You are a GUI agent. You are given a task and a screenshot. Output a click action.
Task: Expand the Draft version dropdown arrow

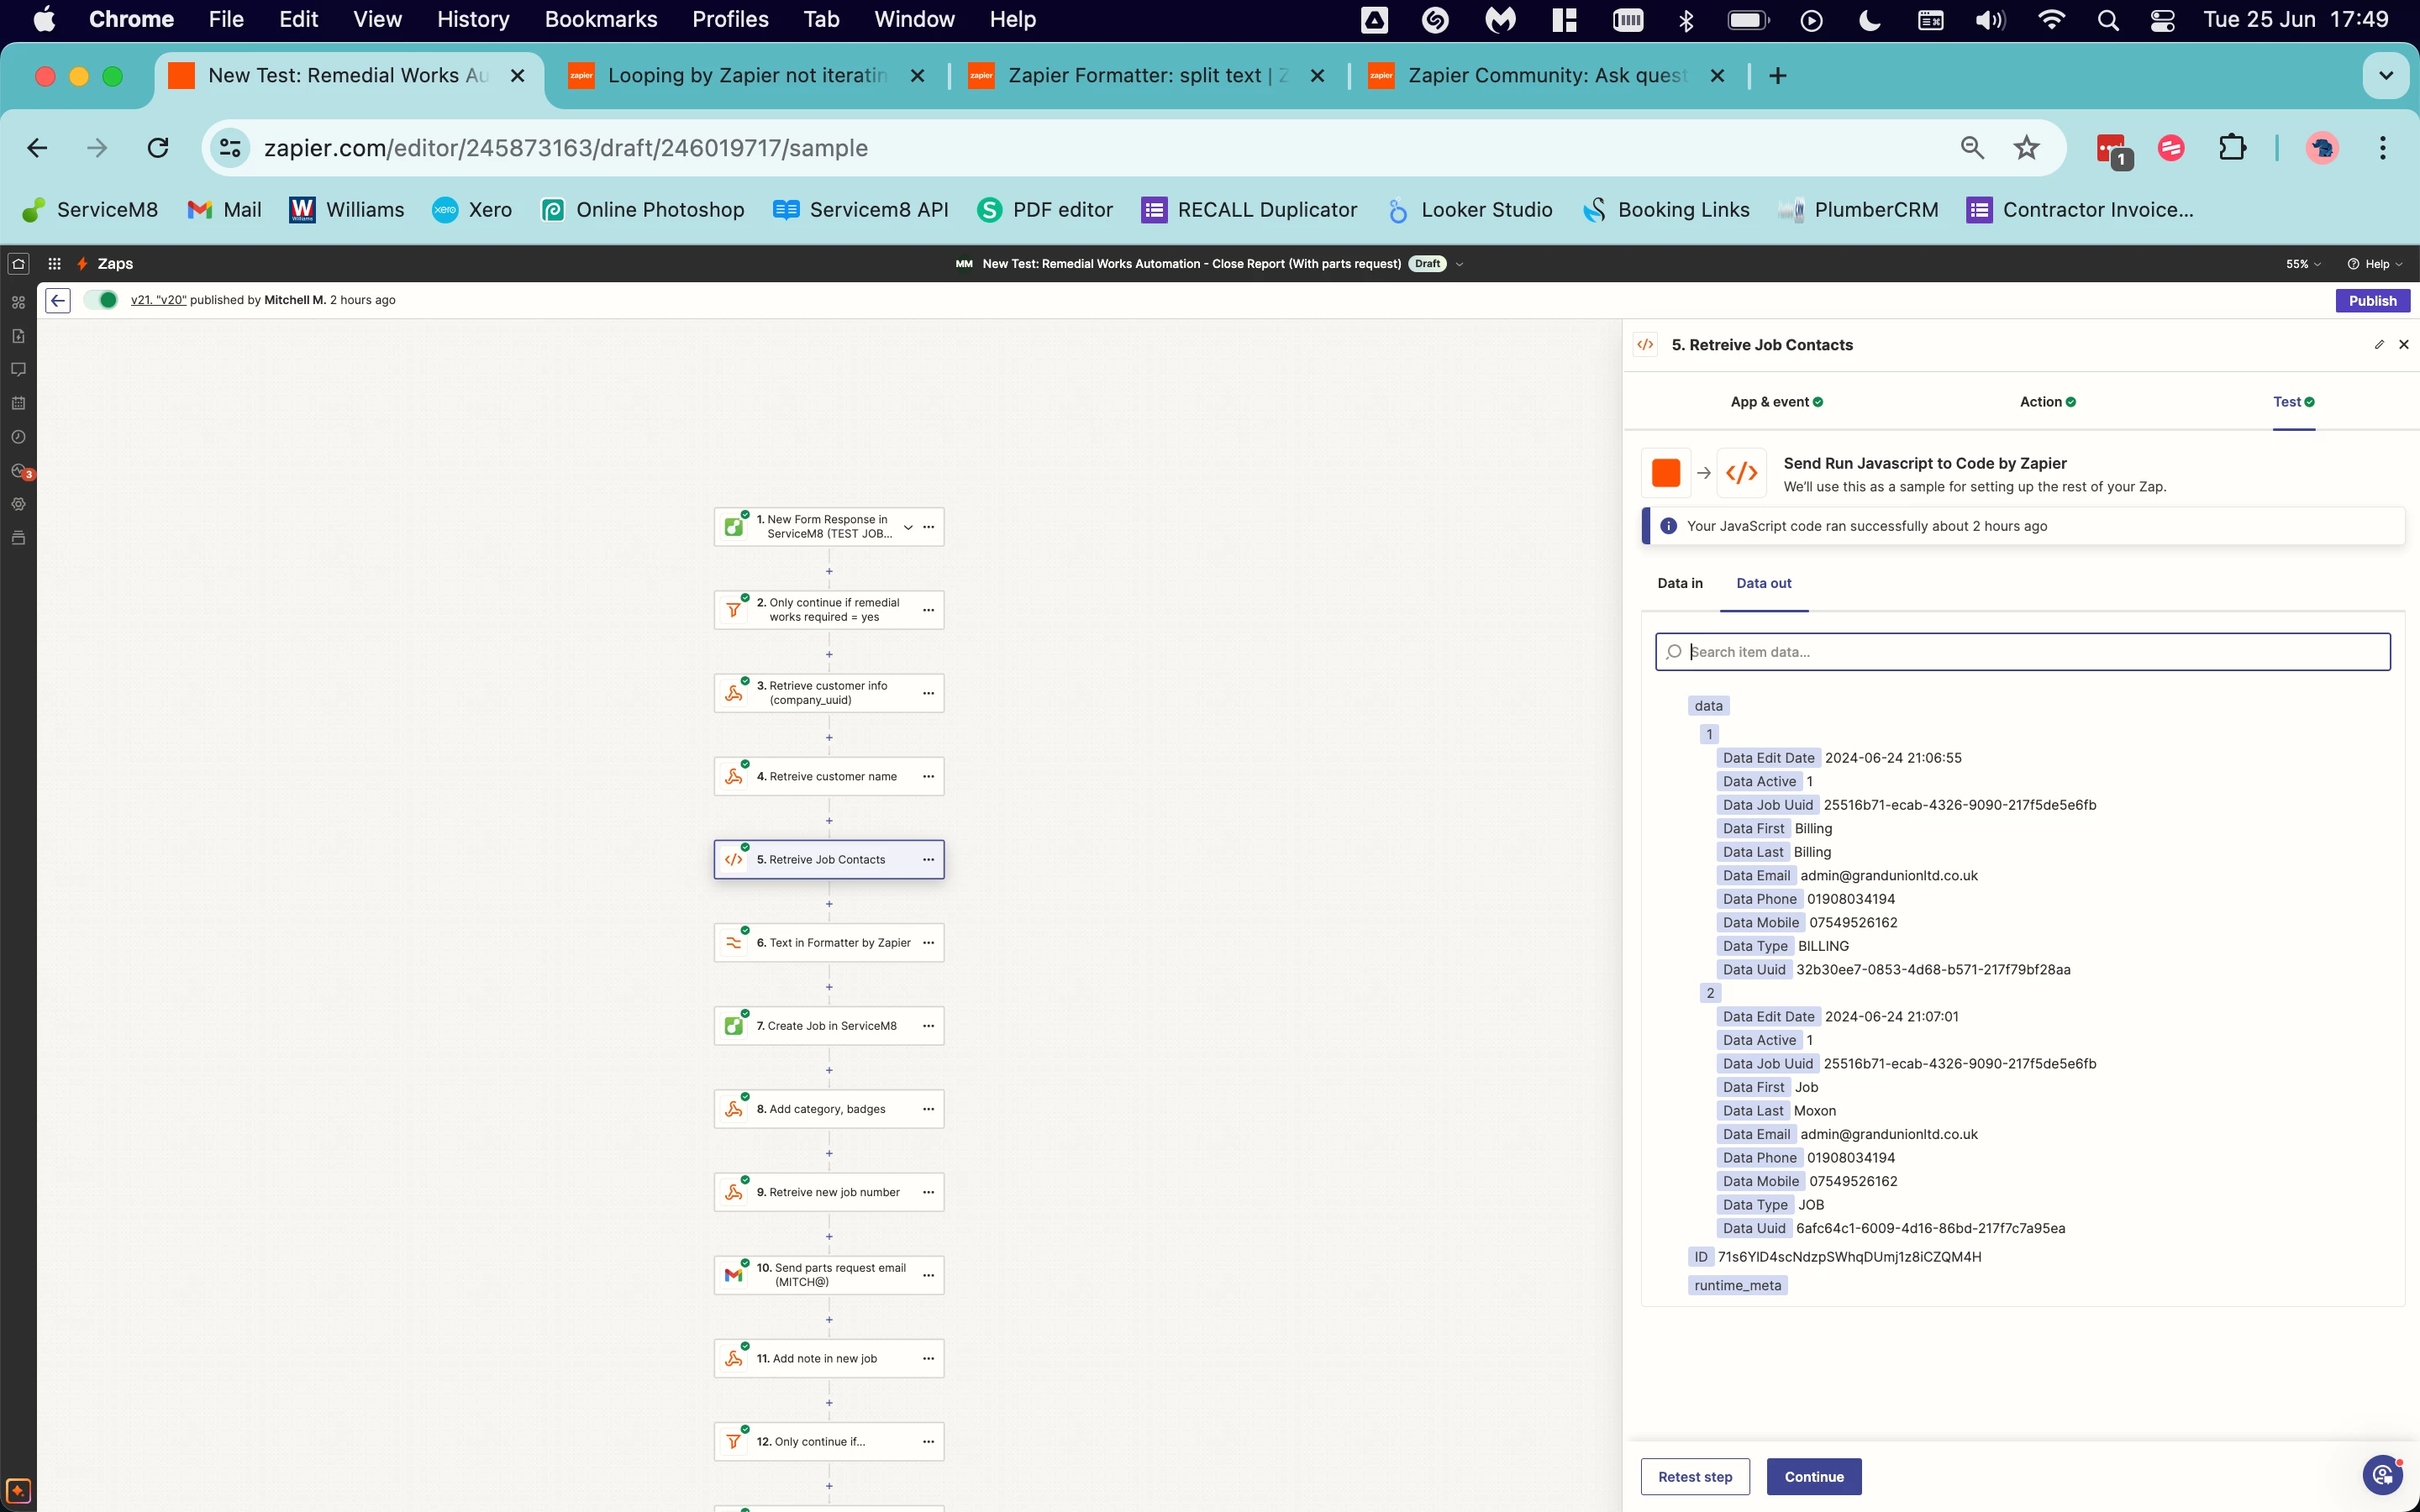1460,264
